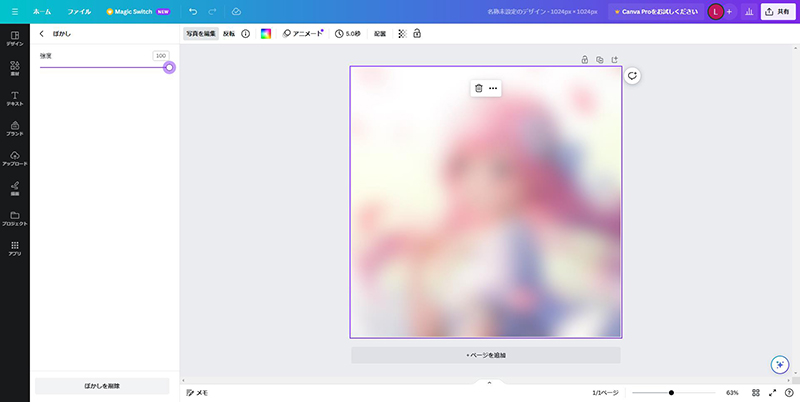Open the プロジェクト sidebar tab
This screenshot has width=800, height=402.
pyautogui.click(x=15, y=218)
